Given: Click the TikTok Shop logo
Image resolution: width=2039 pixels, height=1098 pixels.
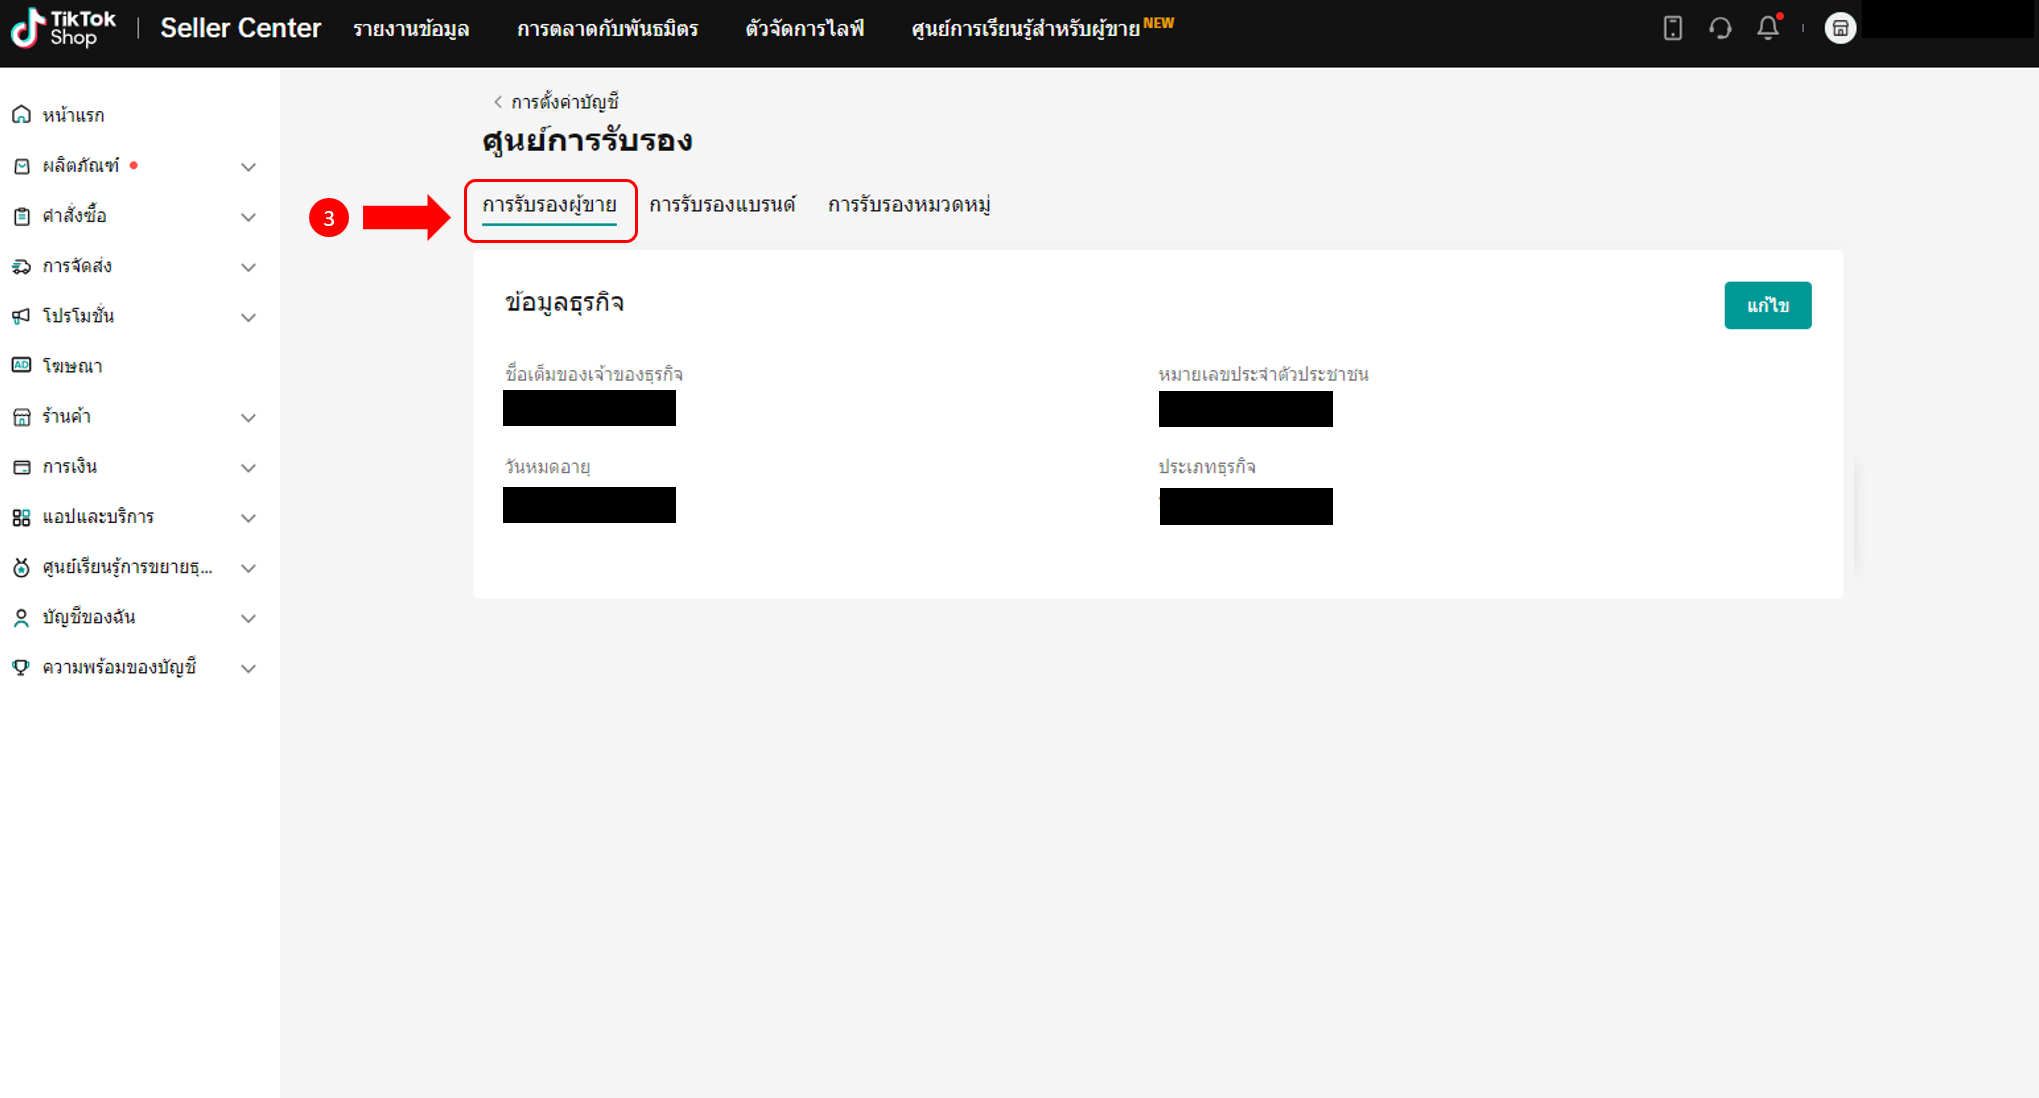Looking at the screenshot, I should tap(63, 28).
